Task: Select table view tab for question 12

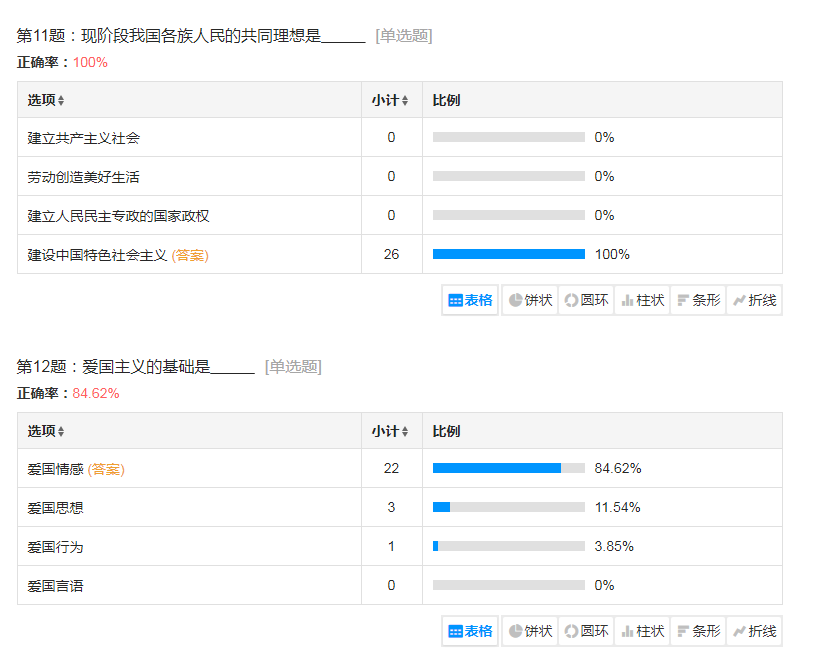Action: (471, 631)
